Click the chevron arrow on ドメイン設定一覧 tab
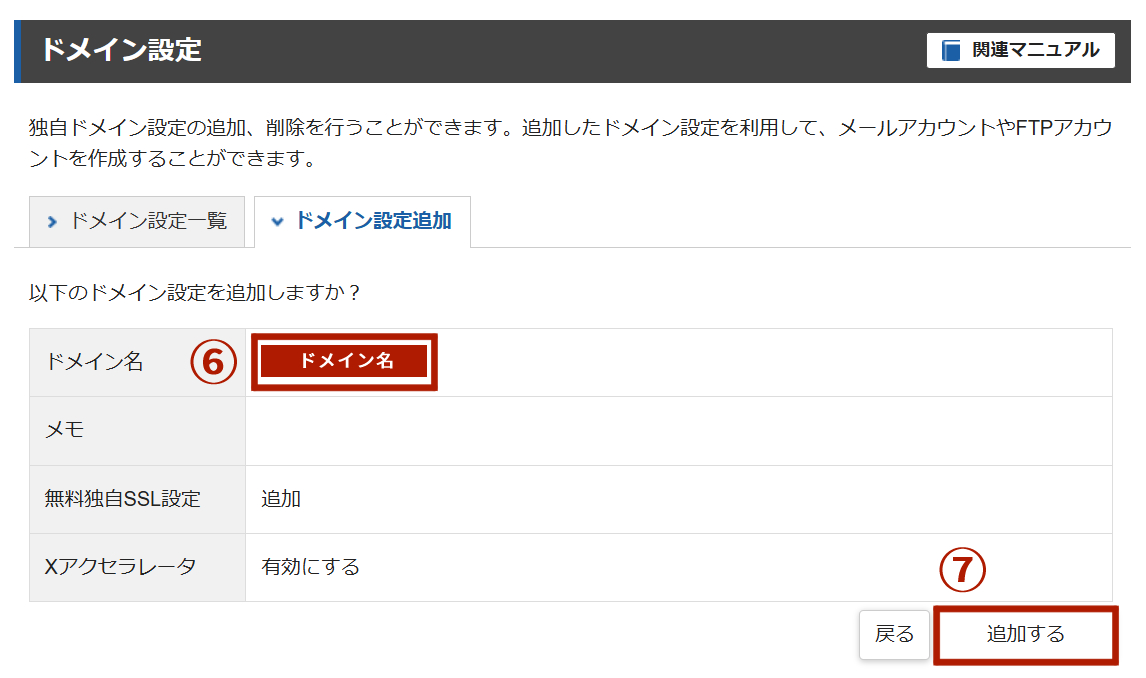Screen dimensions: 1146x678 tap(53, 222)
